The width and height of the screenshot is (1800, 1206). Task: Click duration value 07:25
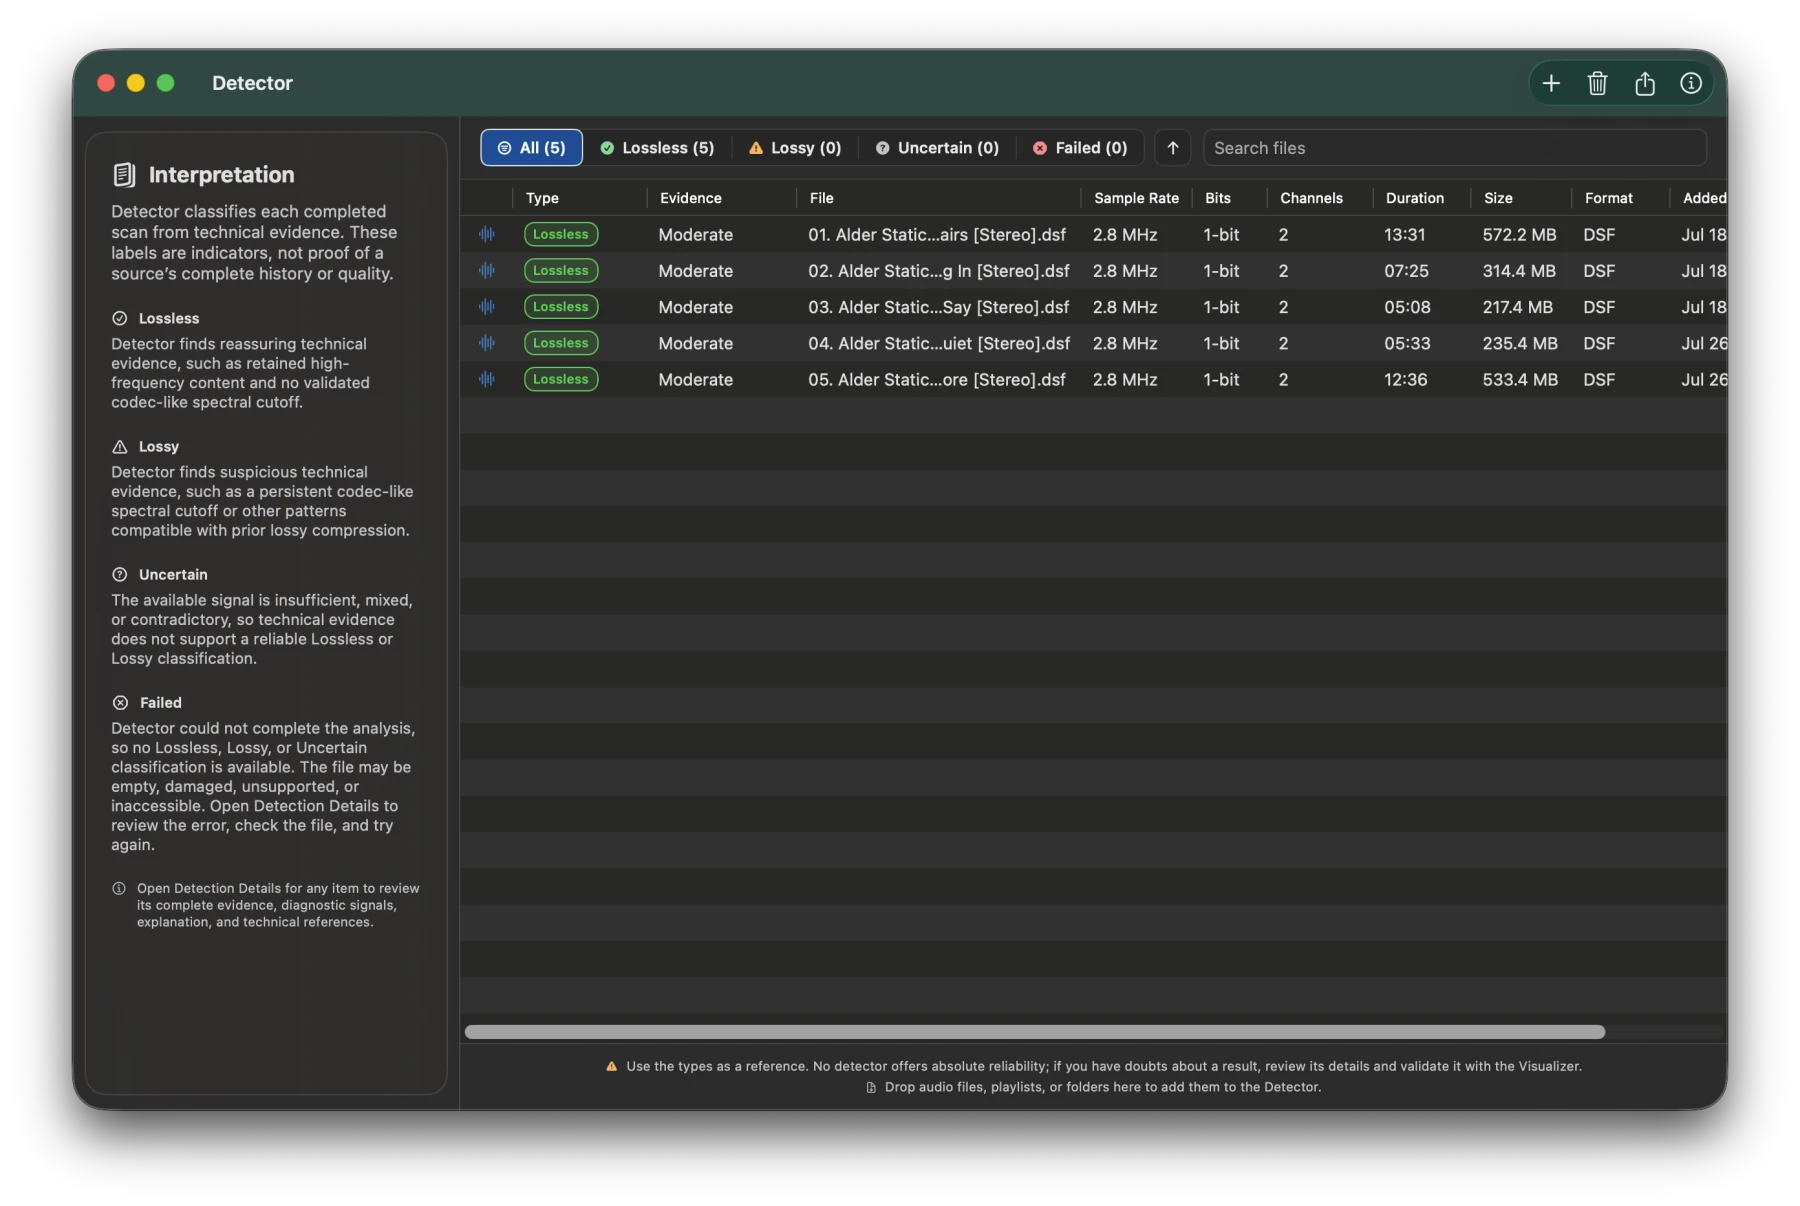point(1406,271)
